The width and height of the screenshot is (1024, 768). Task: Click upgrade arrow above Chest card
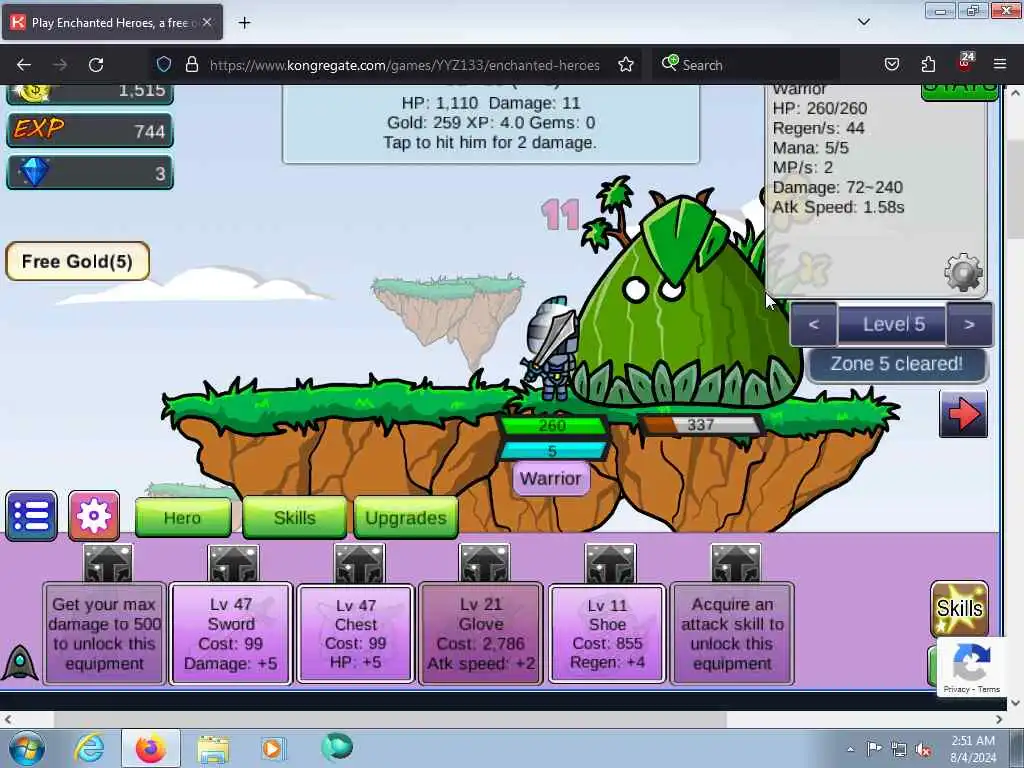pyautogui.click(x=359, y=563)
